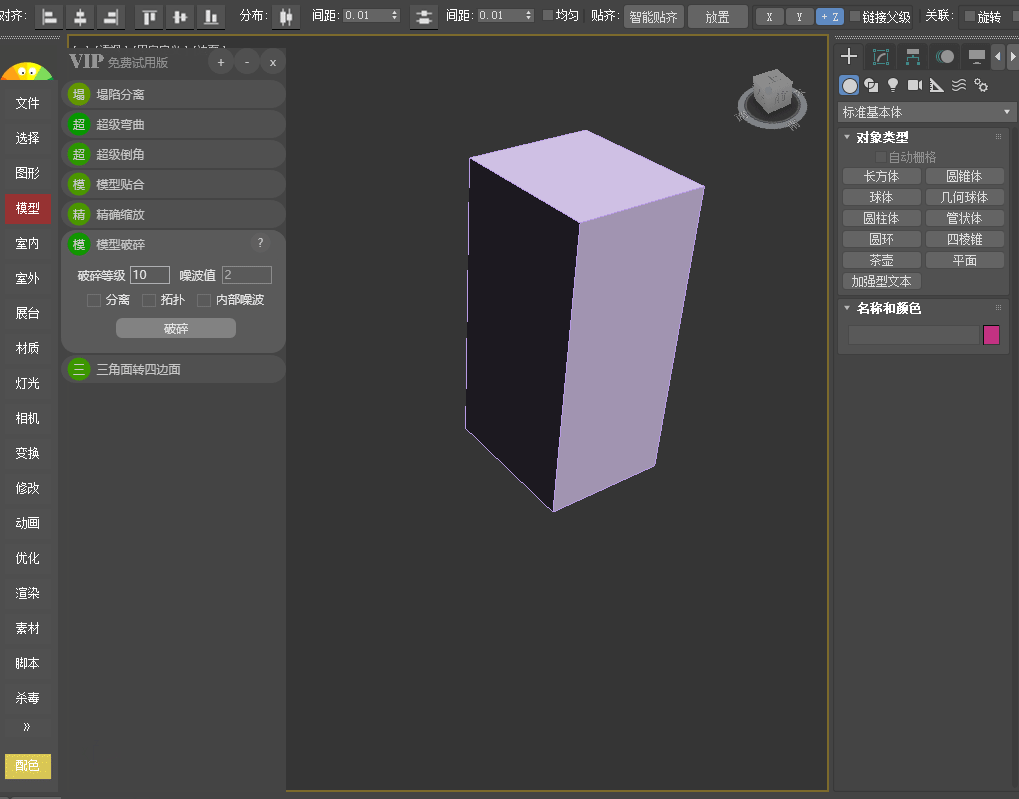Image resolution: width=1019 pixels, height=799 pixels.
Task: Toggle the 内部噪波 checkbox
Action: [x=204, y=300]
